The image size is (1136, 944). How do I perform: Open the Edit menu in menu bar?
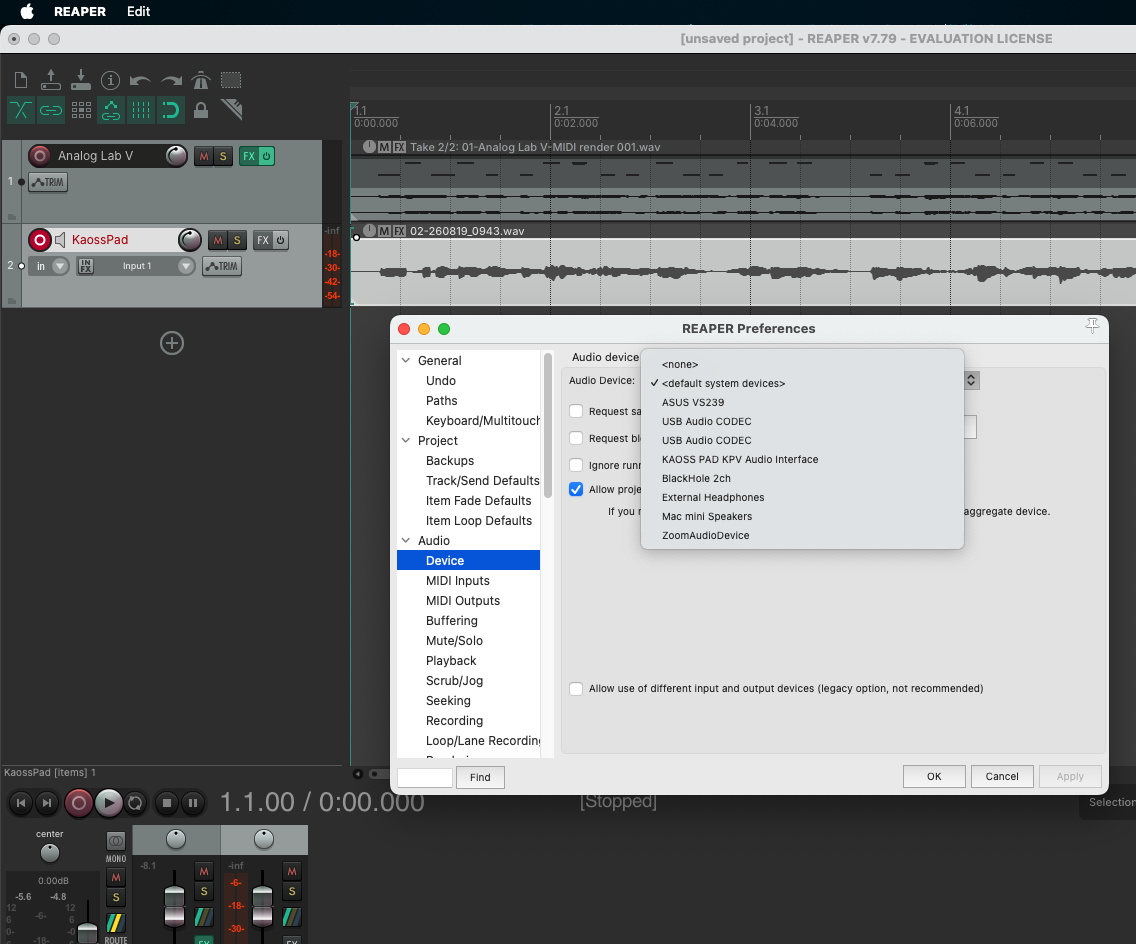pos(138,12)
